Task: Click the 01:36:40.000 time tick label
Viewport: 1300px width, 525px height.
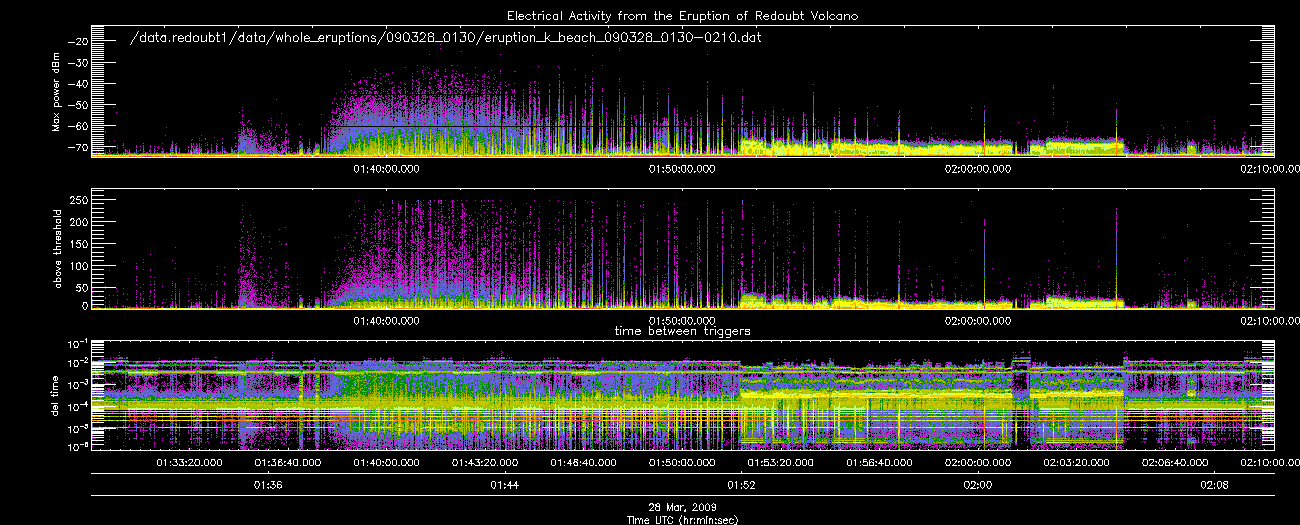Action: coord(288,463)
